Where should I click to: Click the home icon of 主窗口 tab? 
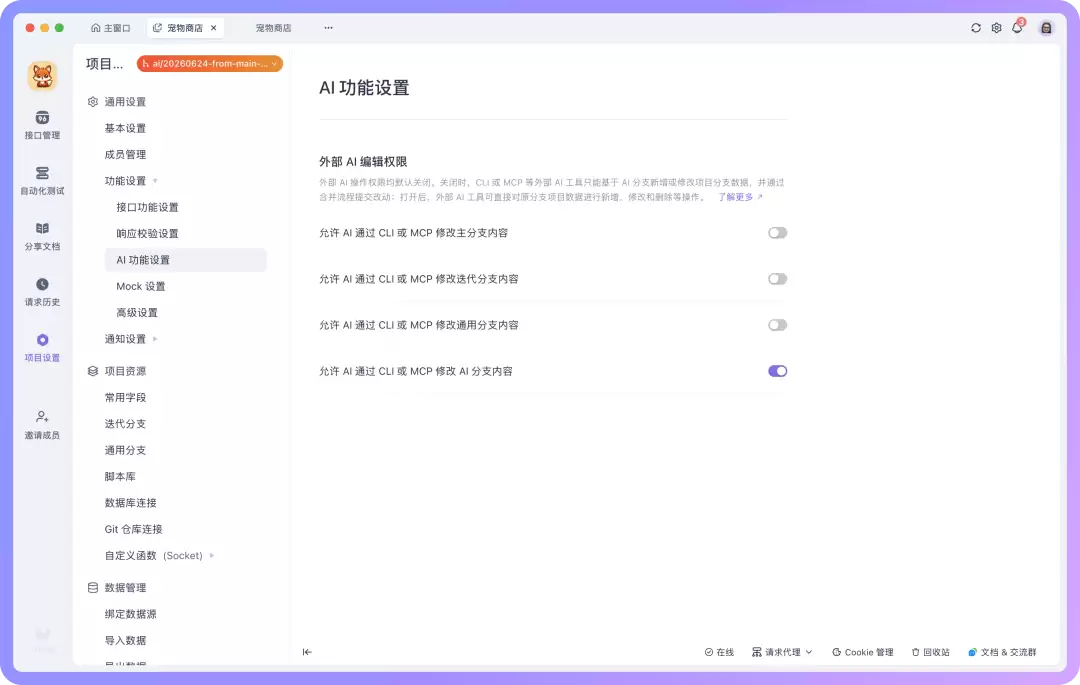pos(95,28)
